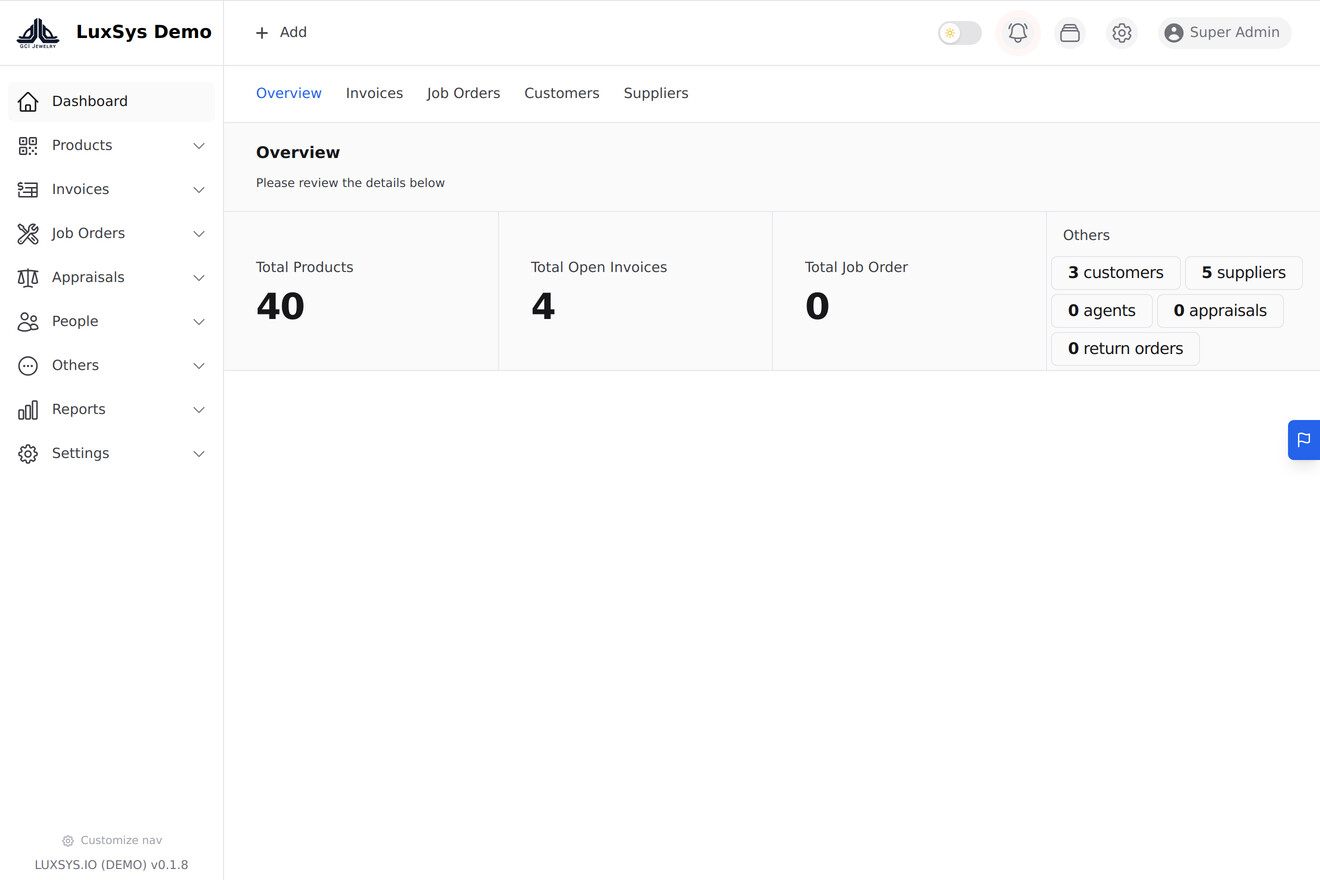Open the 3 customers chip
The image size is (1320, 880).
click(1116, 273)
